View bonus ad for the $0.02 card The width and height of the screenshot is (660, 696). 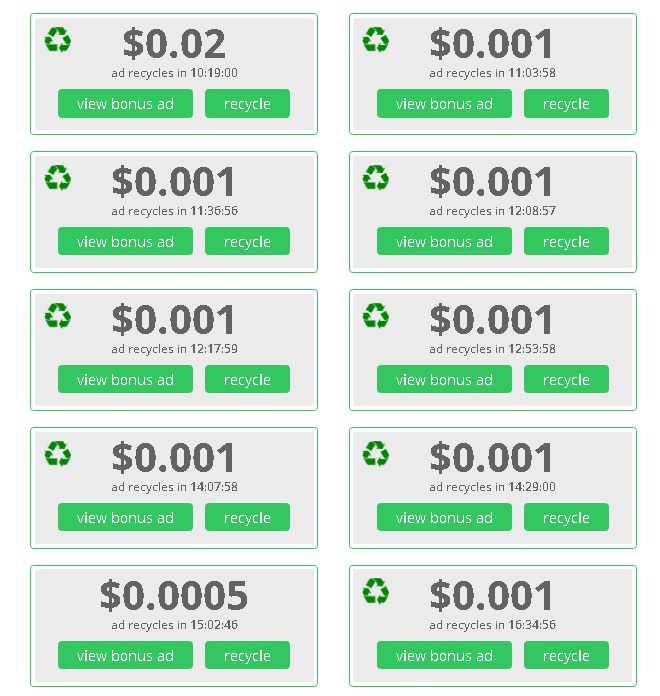coord(125,103)
